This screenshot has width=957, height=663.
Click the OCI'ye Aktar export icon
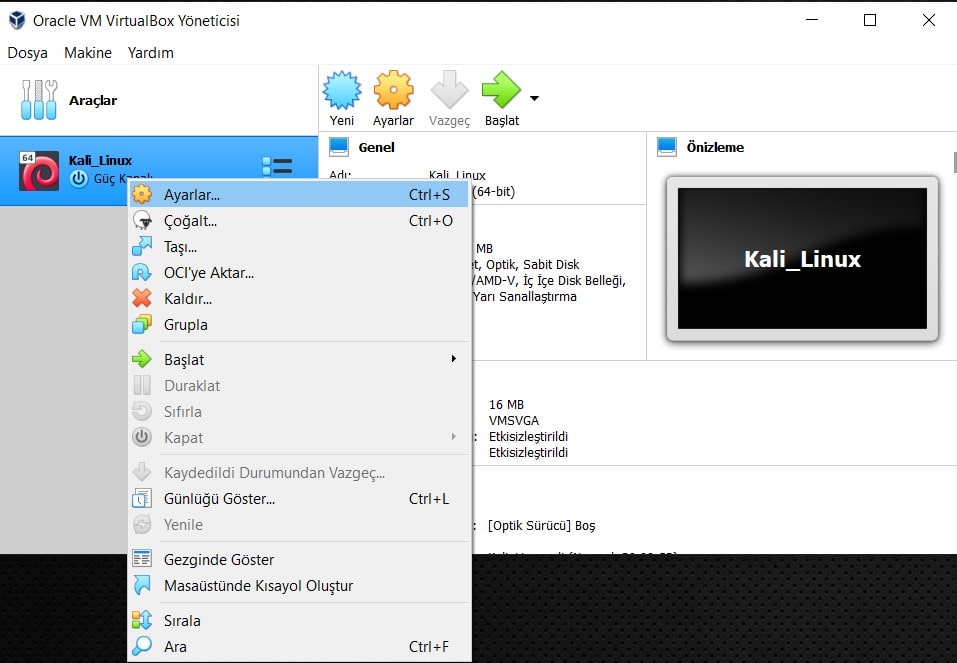point(141,272)
